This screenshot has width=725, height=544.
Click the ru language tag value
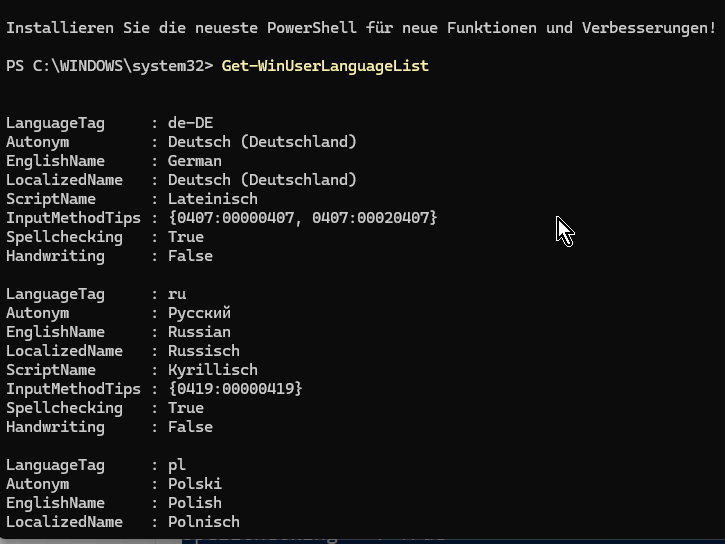[177, 294]
